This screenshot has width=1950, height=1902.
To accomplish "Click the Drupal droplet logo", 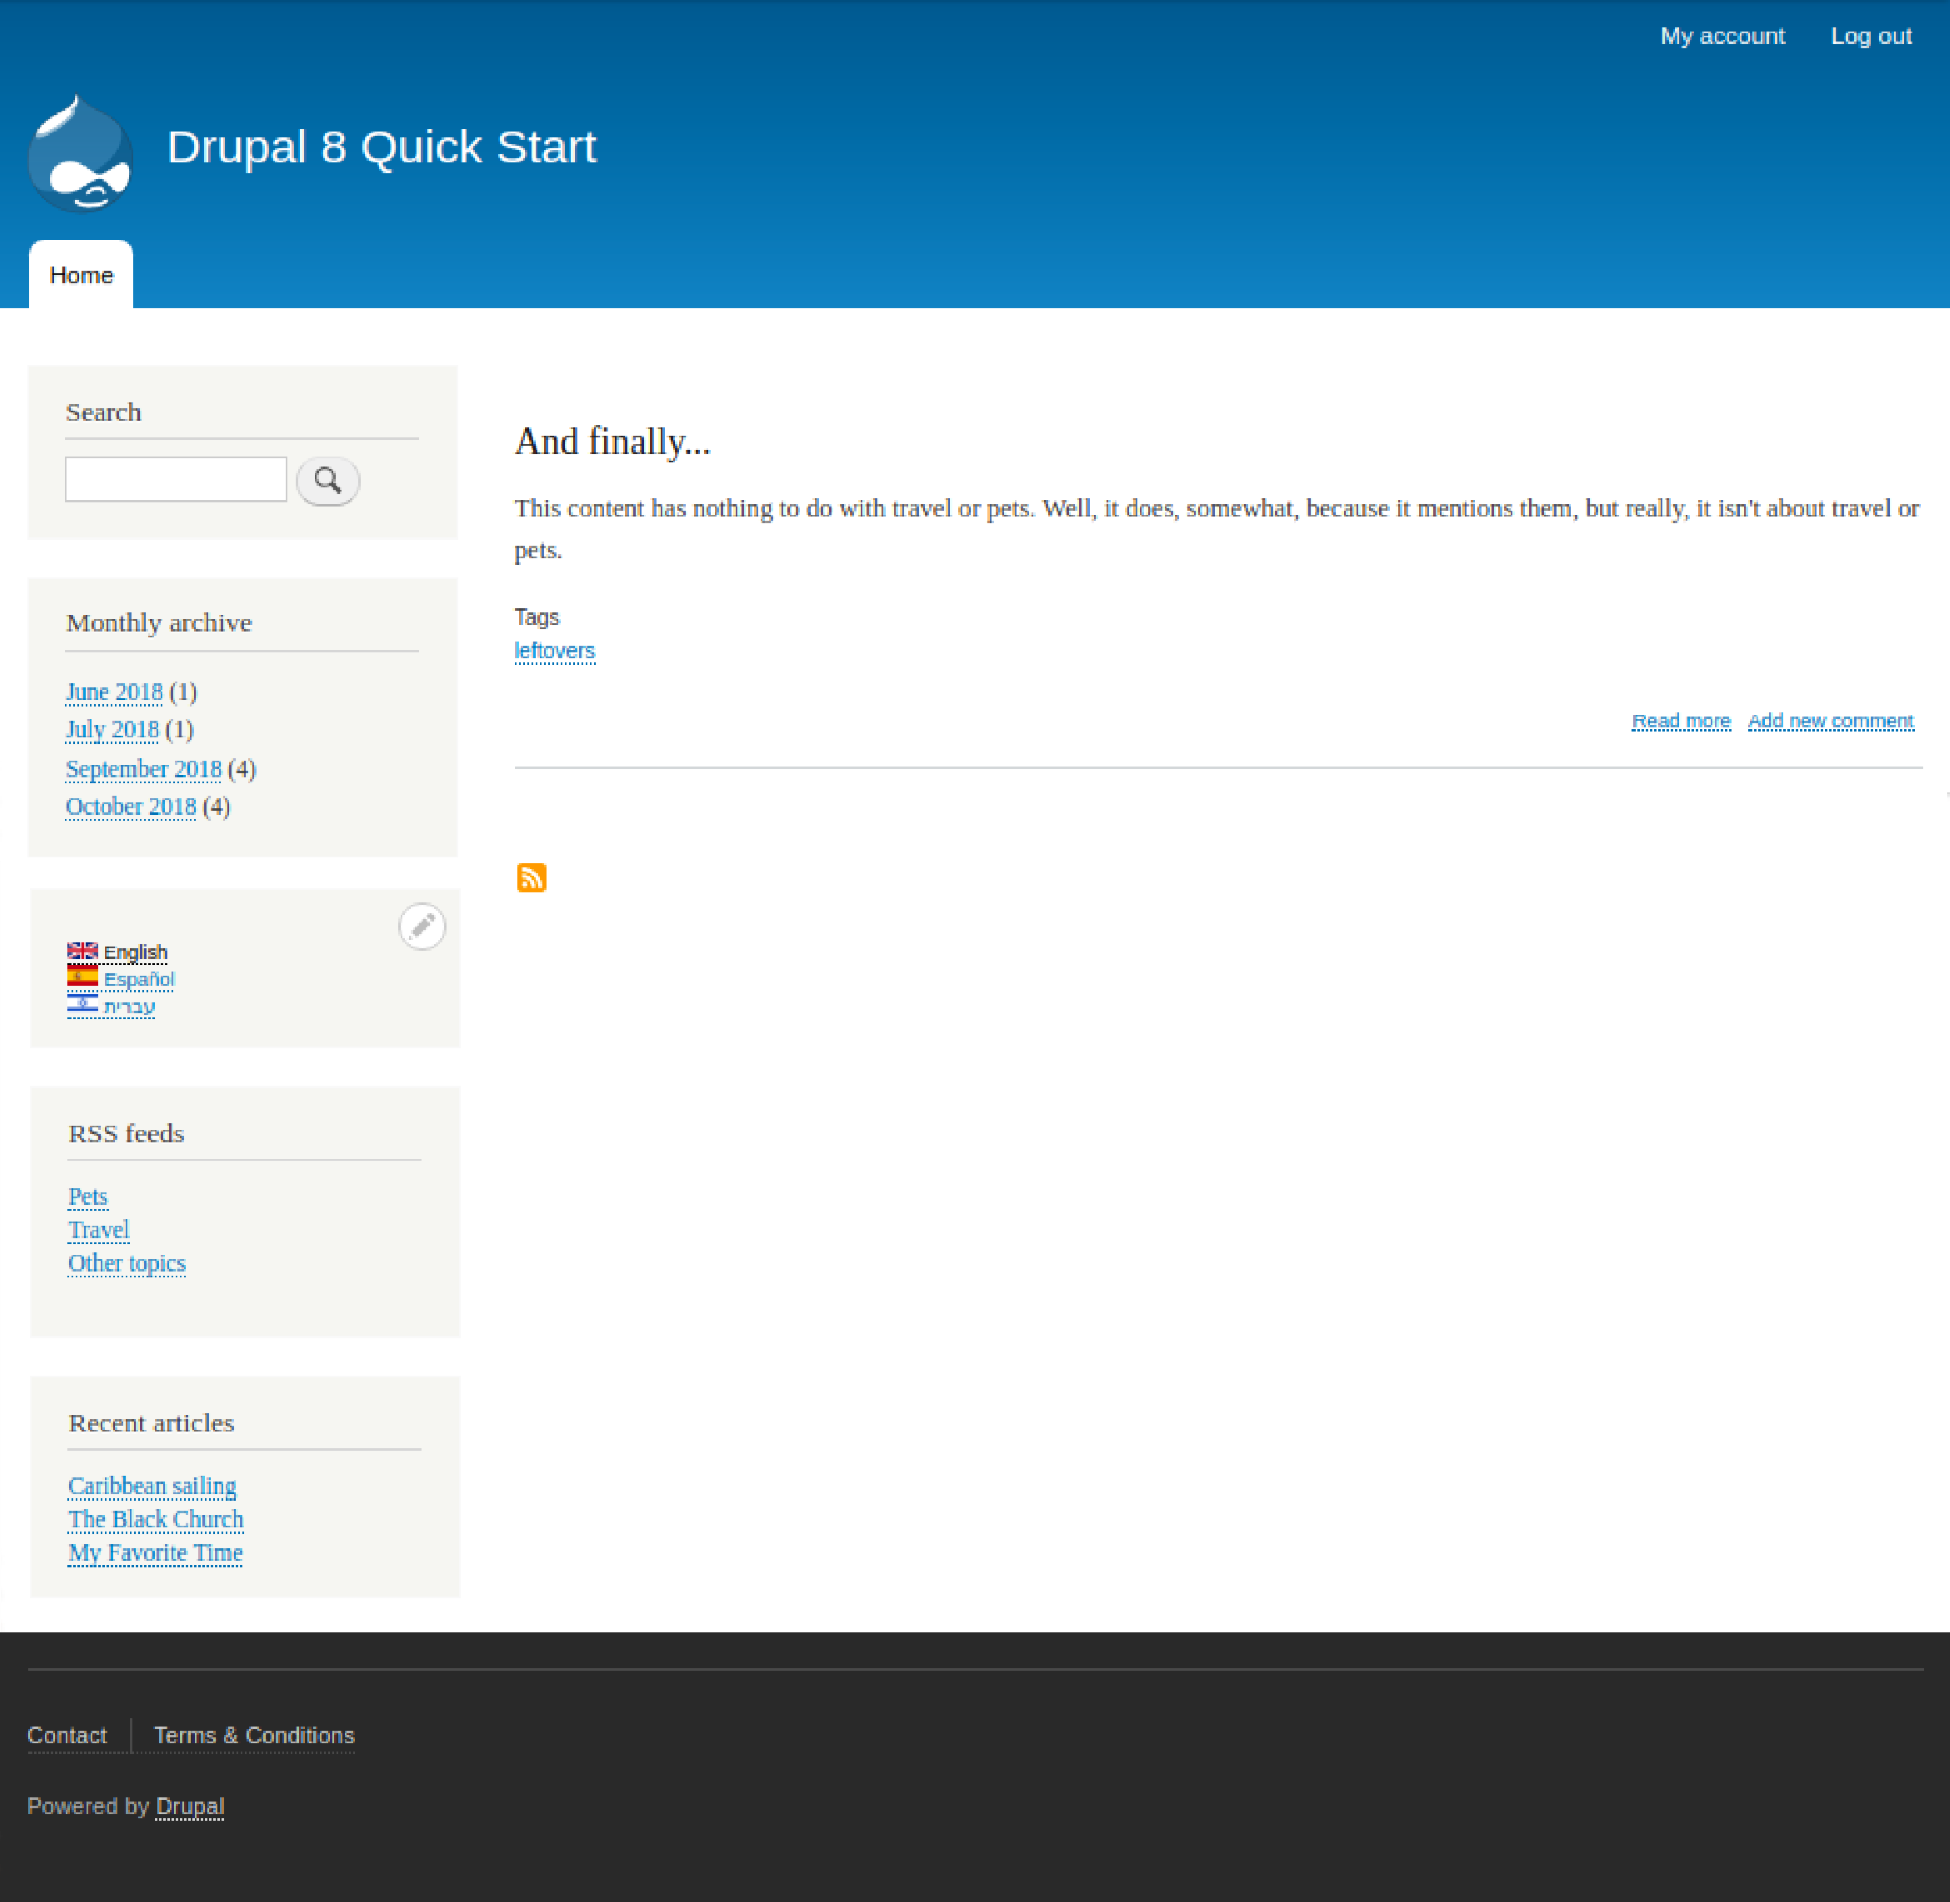I will [x=80, y=155].
